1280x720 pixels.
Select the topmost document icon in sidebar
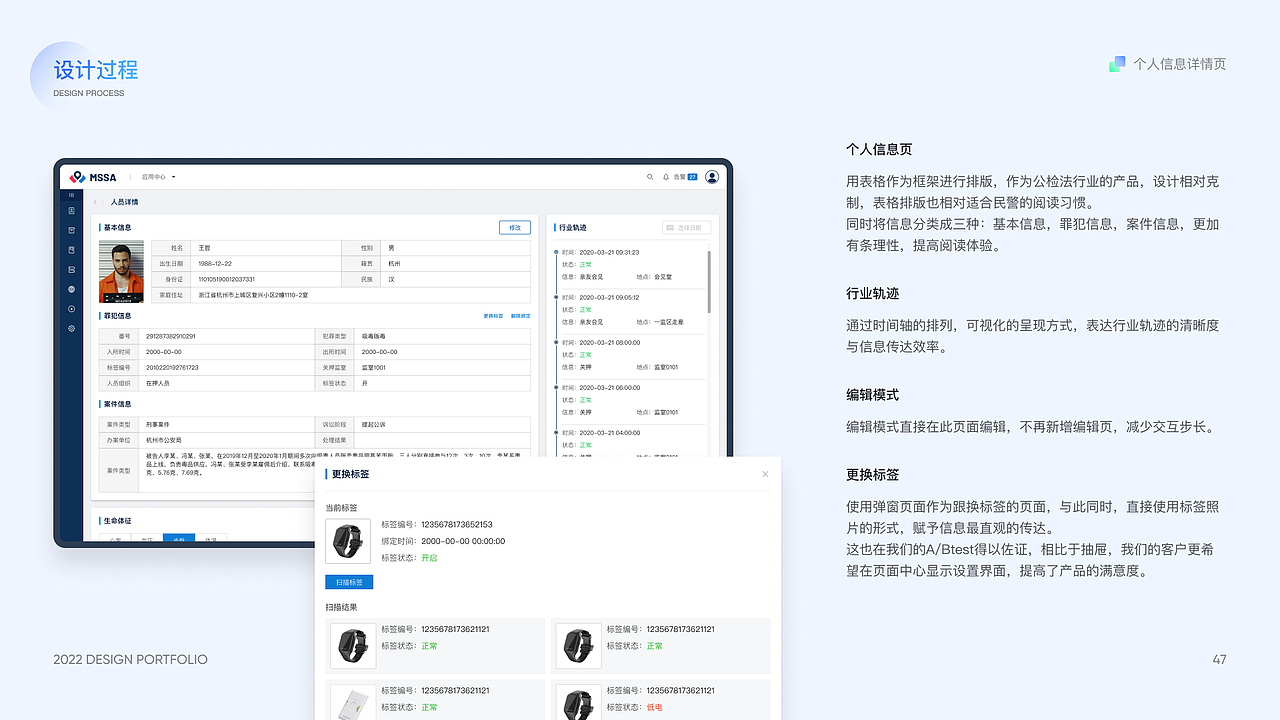(71, 211)
